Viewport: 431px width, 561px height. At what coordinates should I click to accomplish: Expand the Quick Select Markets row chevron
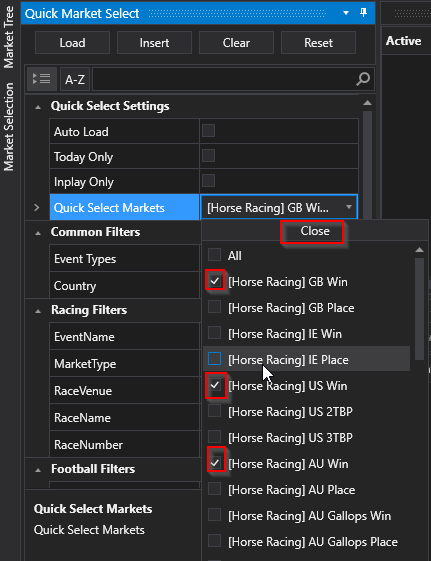tap(36, 208)
